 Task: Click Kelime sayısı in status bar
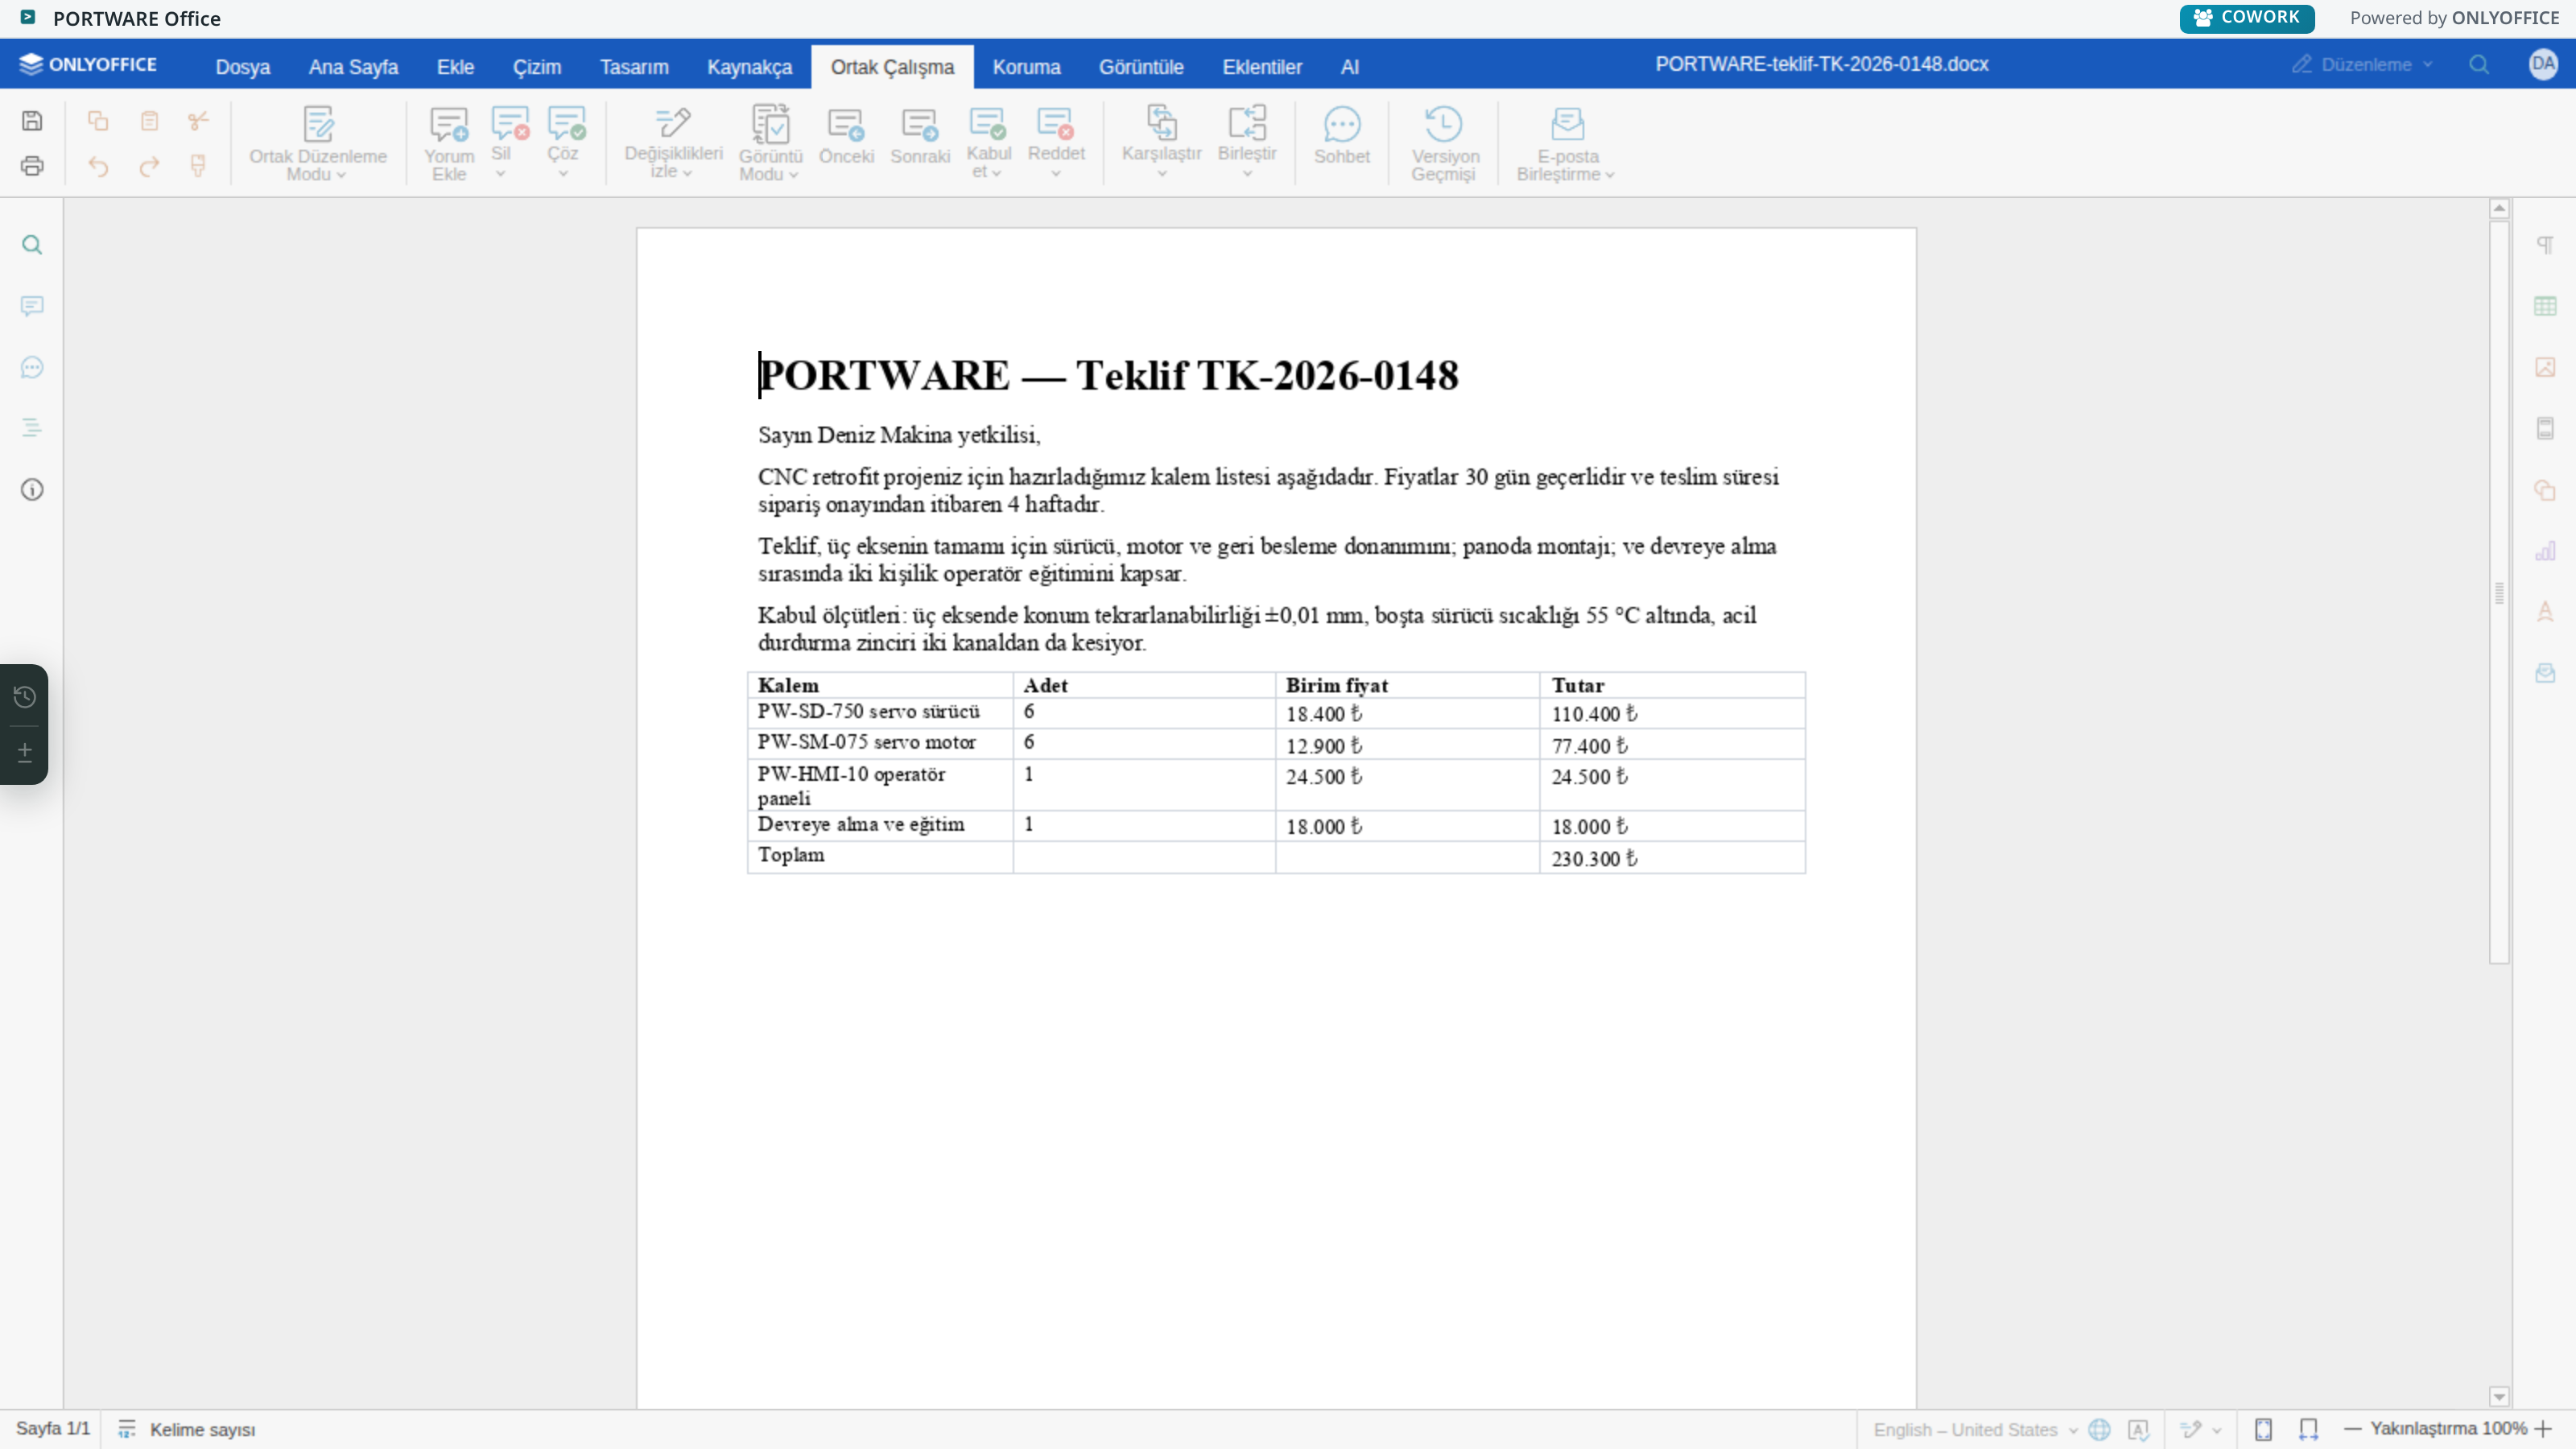[187, 1429]
